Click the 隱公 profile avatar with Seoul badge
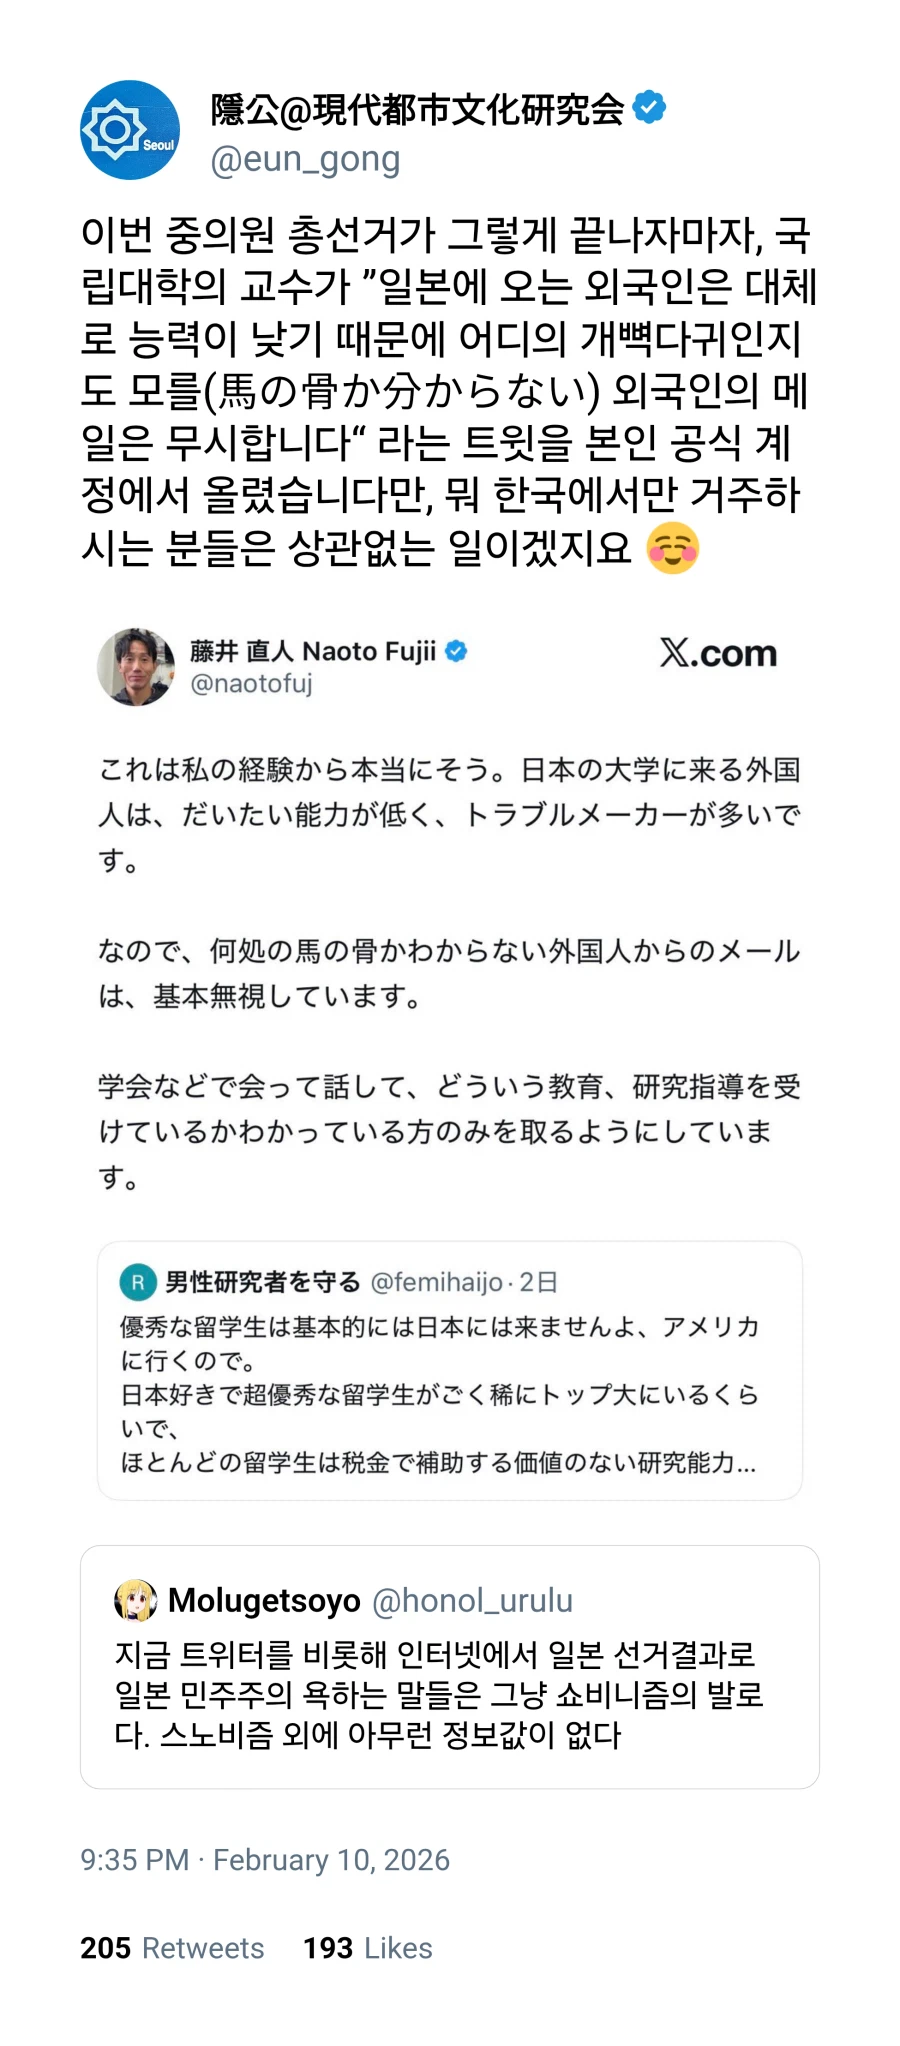The height and width of the screenshot is (2046, 900). (129, 128)
